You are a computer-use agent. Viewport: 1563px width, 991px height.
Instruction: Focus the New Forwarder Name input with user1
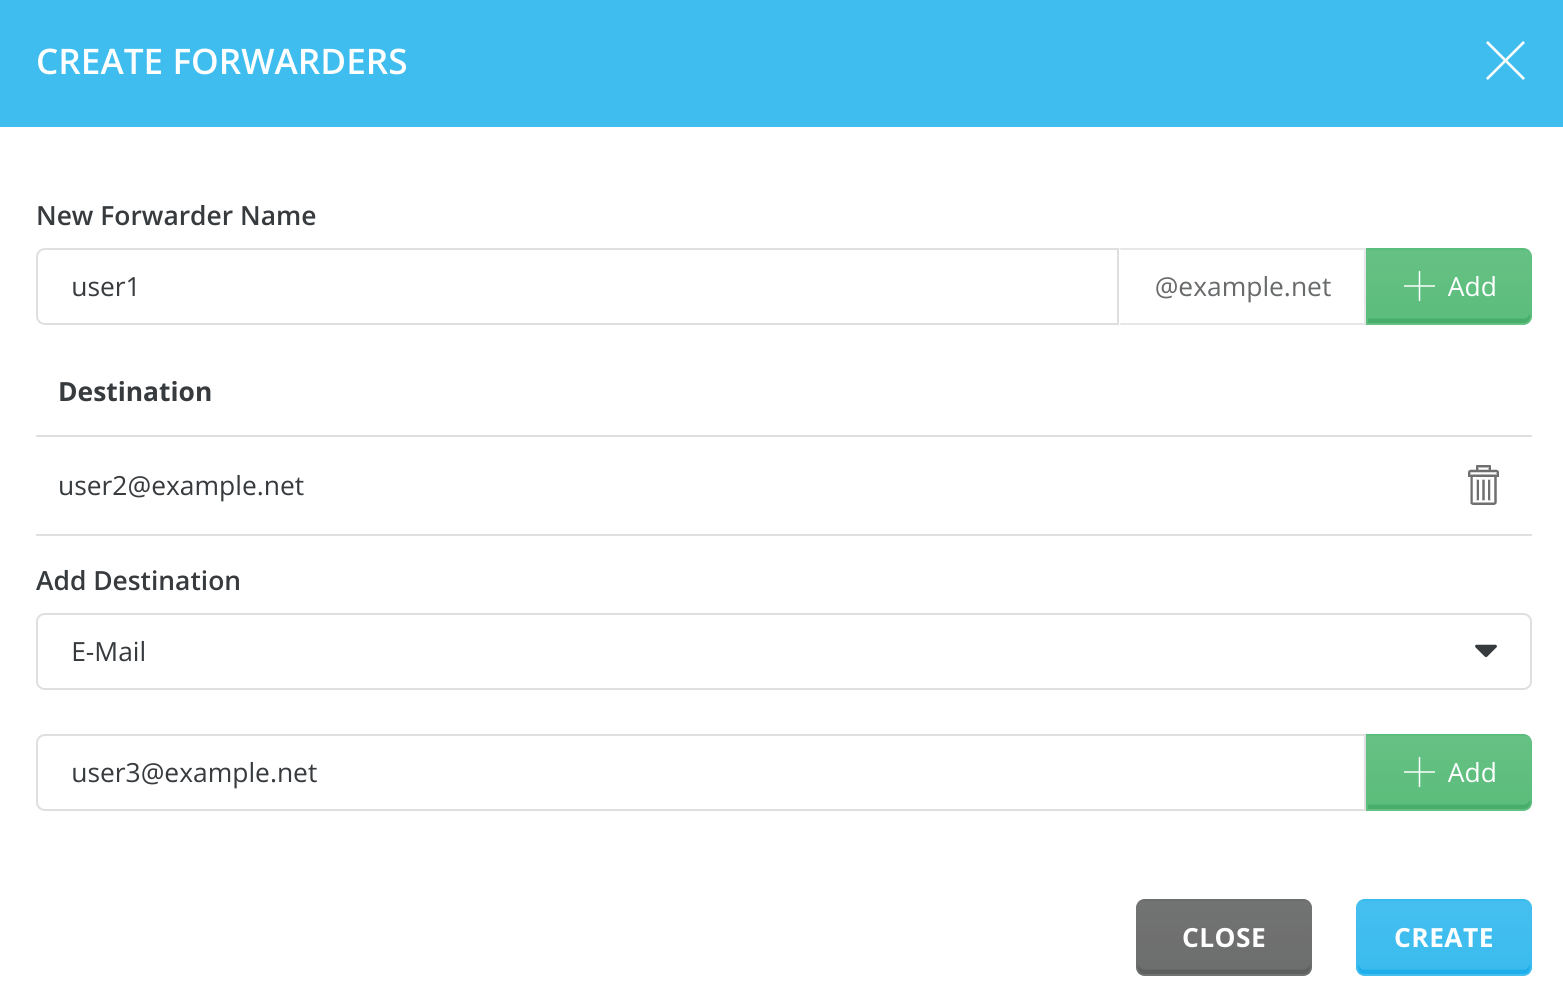576,287
